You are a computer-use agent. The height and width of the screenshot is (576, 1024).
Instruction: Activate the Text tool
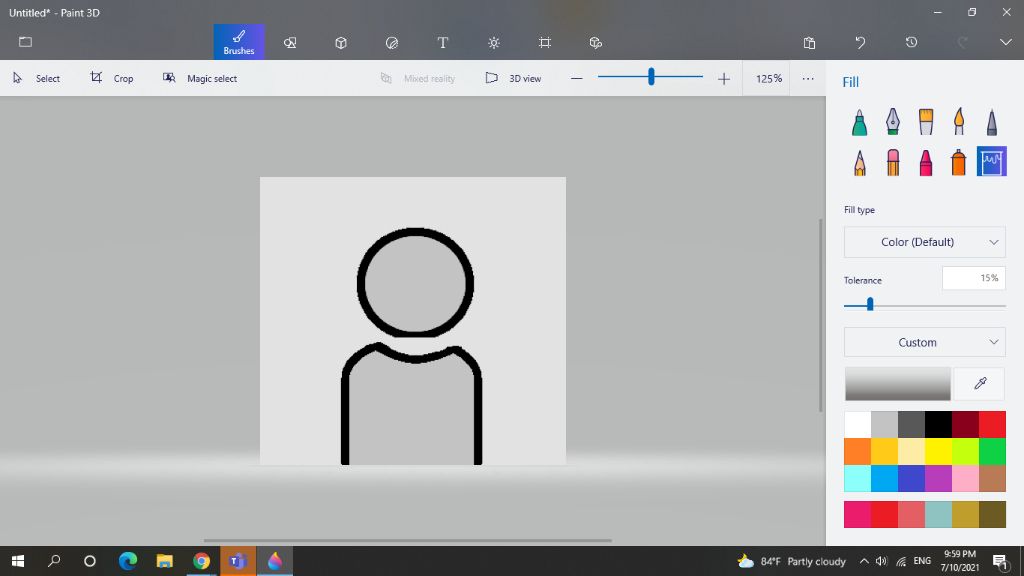442,42
